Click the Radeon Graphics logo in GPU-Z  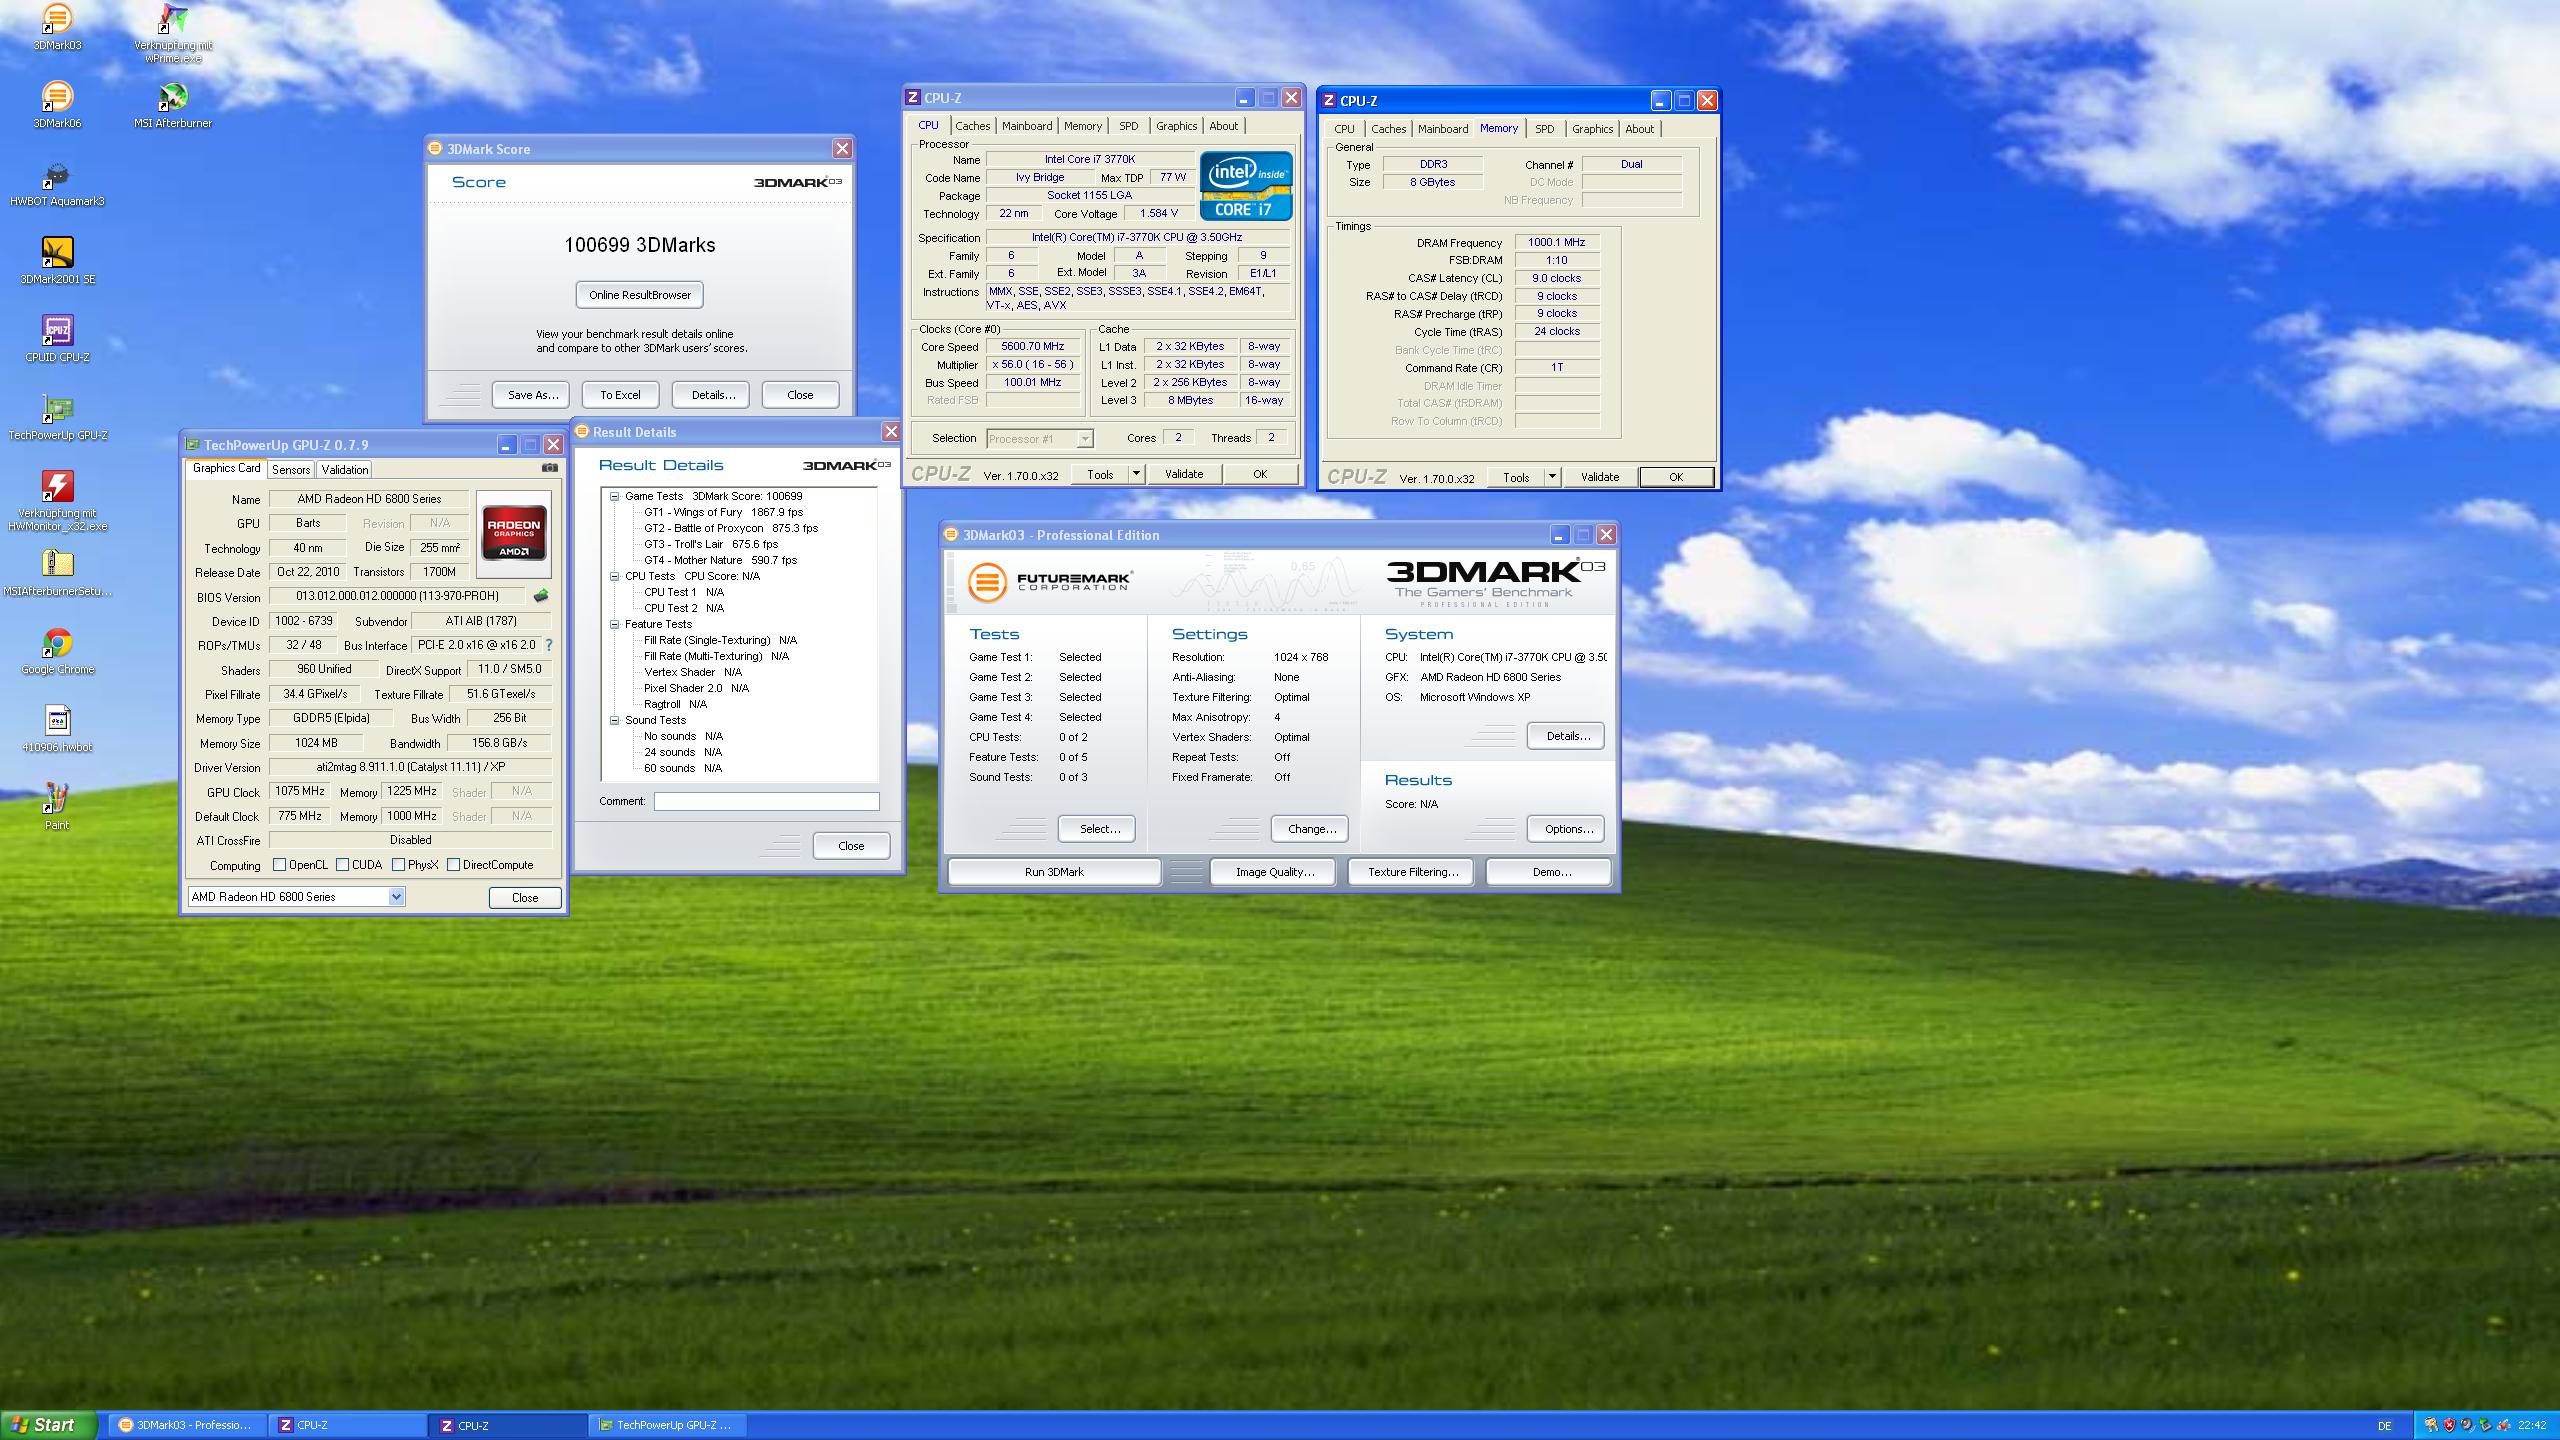[513, 535]
